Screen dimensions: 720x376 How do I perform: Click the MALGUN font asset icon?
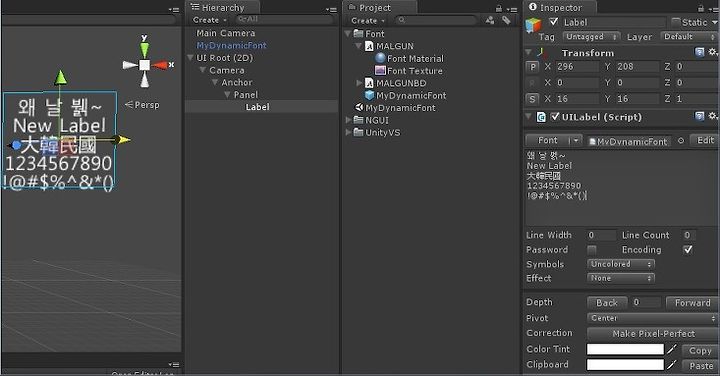pos(369,46)
